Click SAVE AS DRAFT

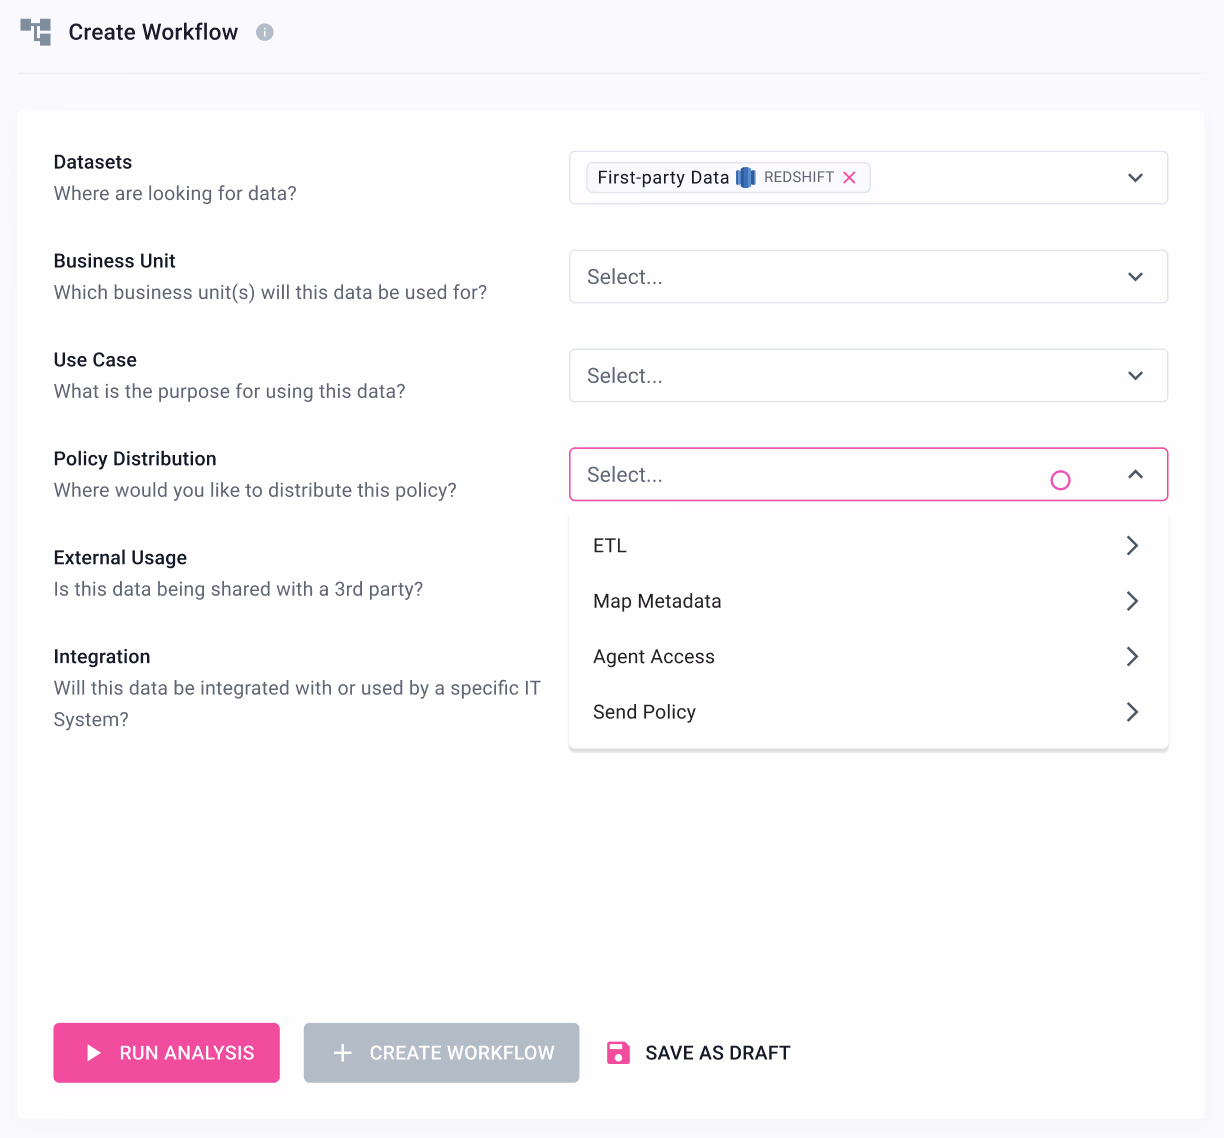coord(717,1052)
